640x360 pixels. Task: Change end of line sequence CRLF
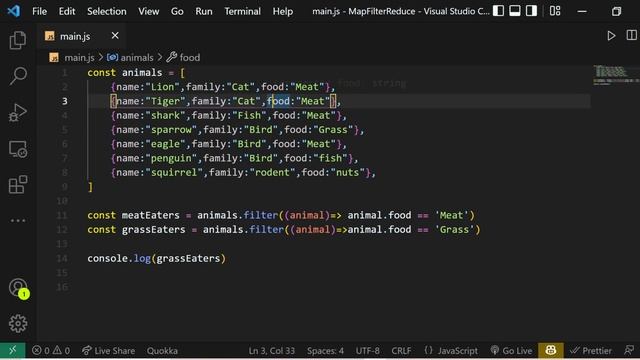(x=401, y=351)
